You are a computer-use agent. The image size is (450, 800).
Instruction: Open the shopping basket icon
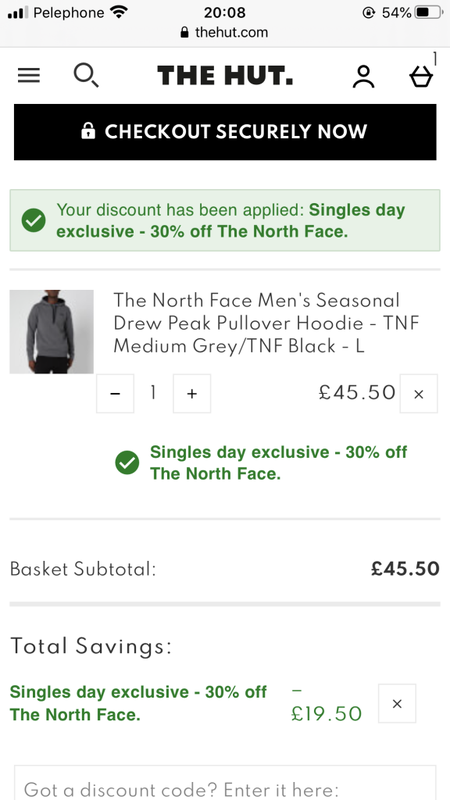pyautogui.click(x=421, y=77)
